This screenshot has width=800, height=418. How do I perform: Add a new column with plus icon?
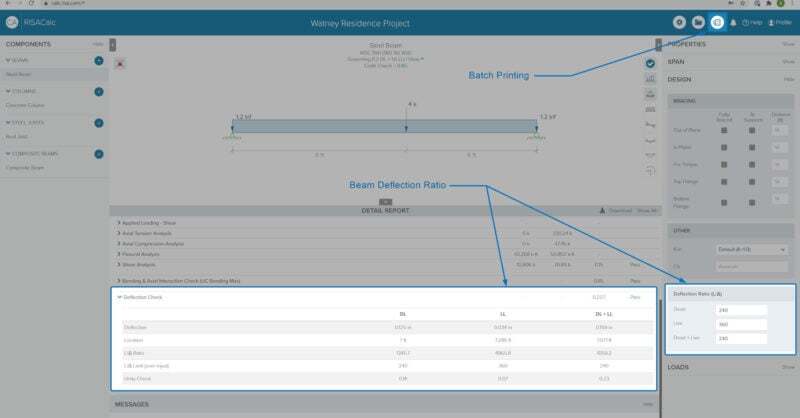[99, 92]
